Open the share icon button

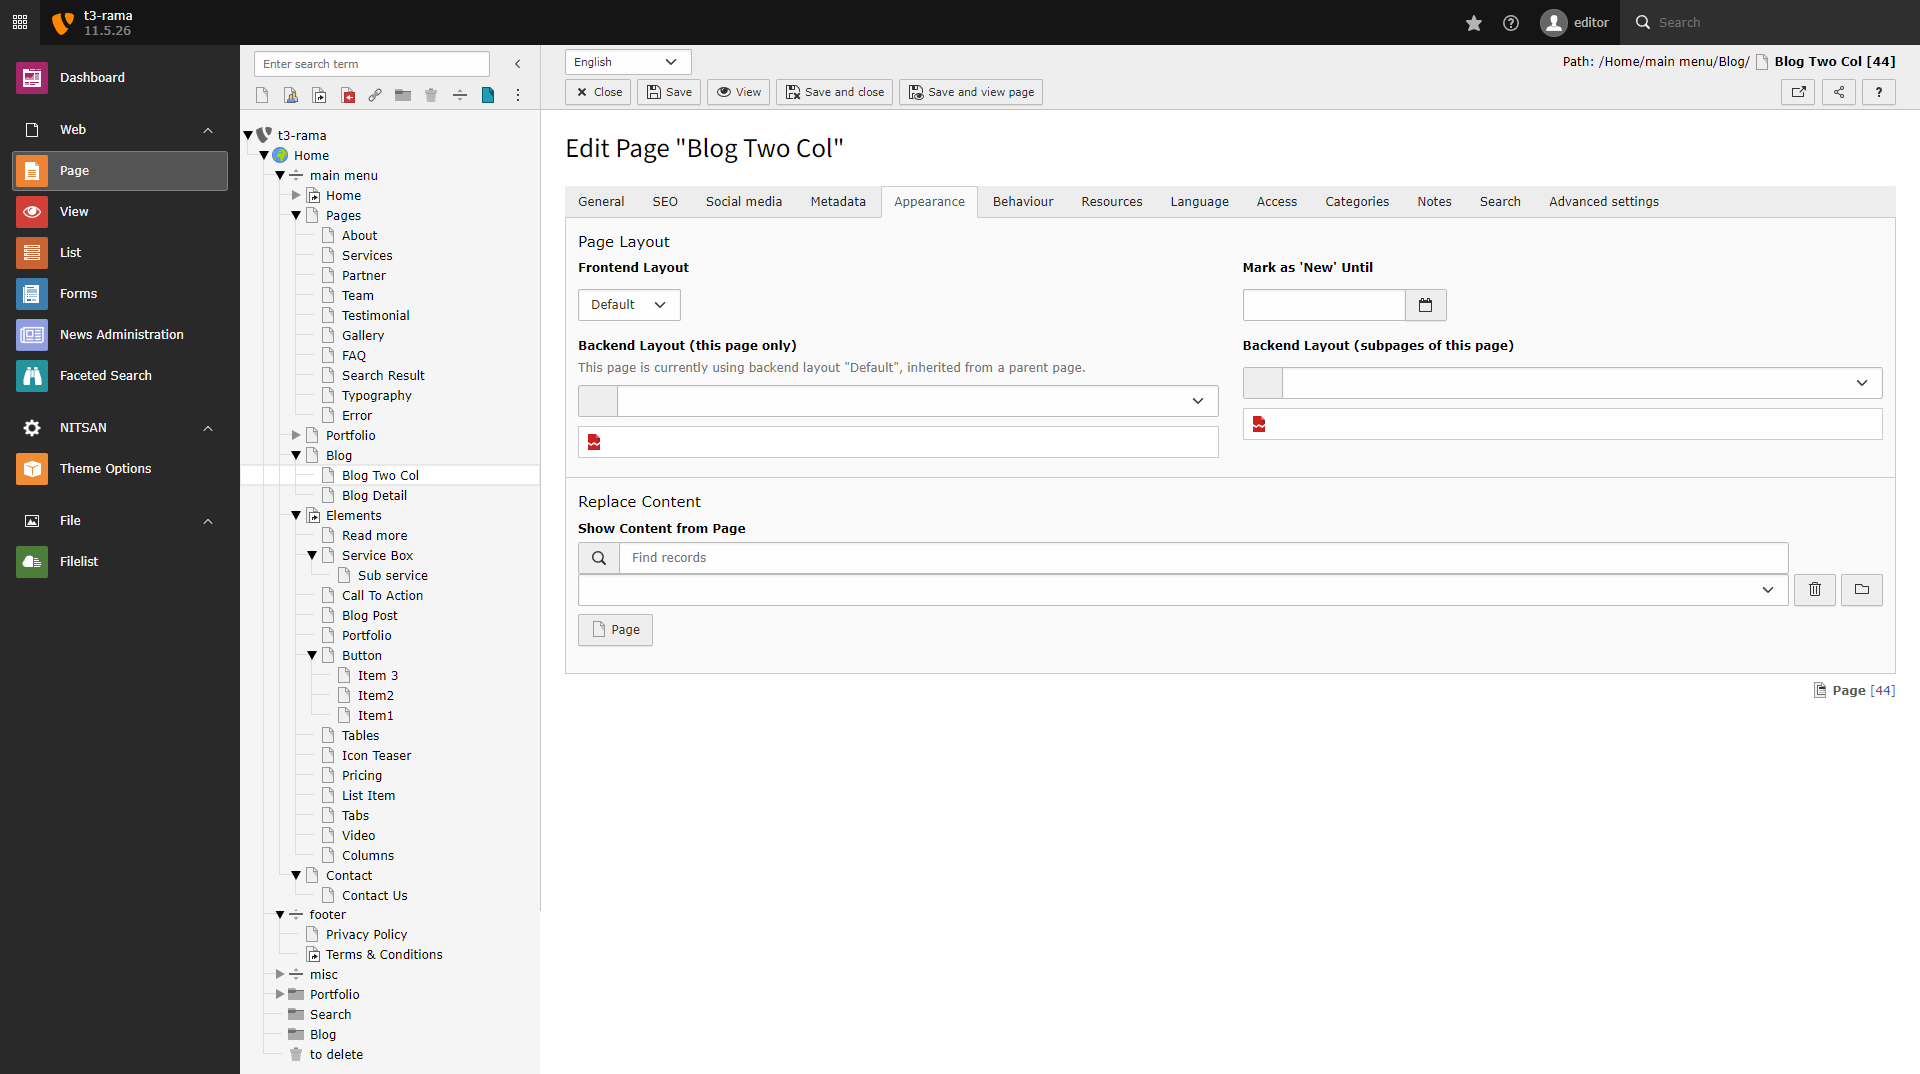pos(1839,92)
